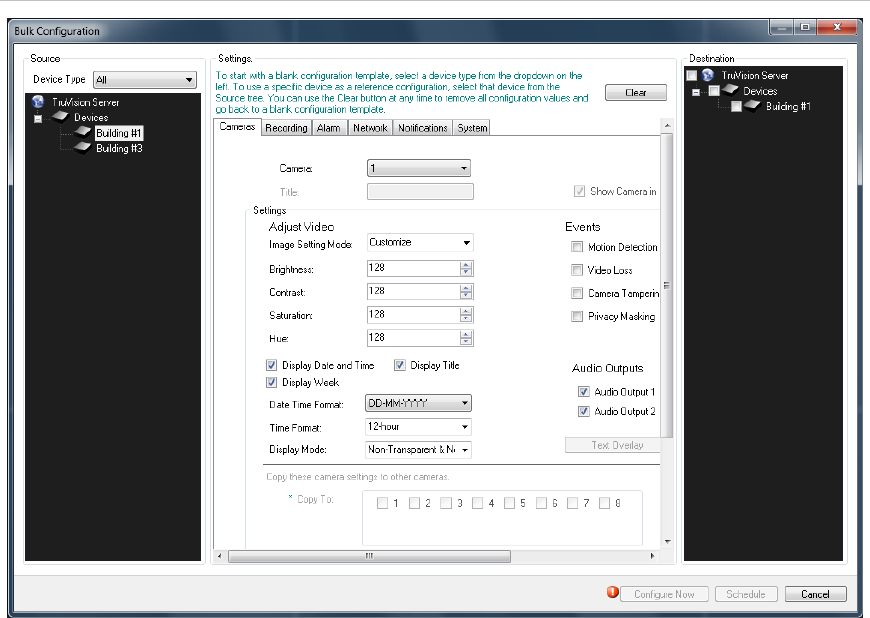Viewport: 870px width, 618px height.
Task: Click the Title text field
Action: coord(420,191)
